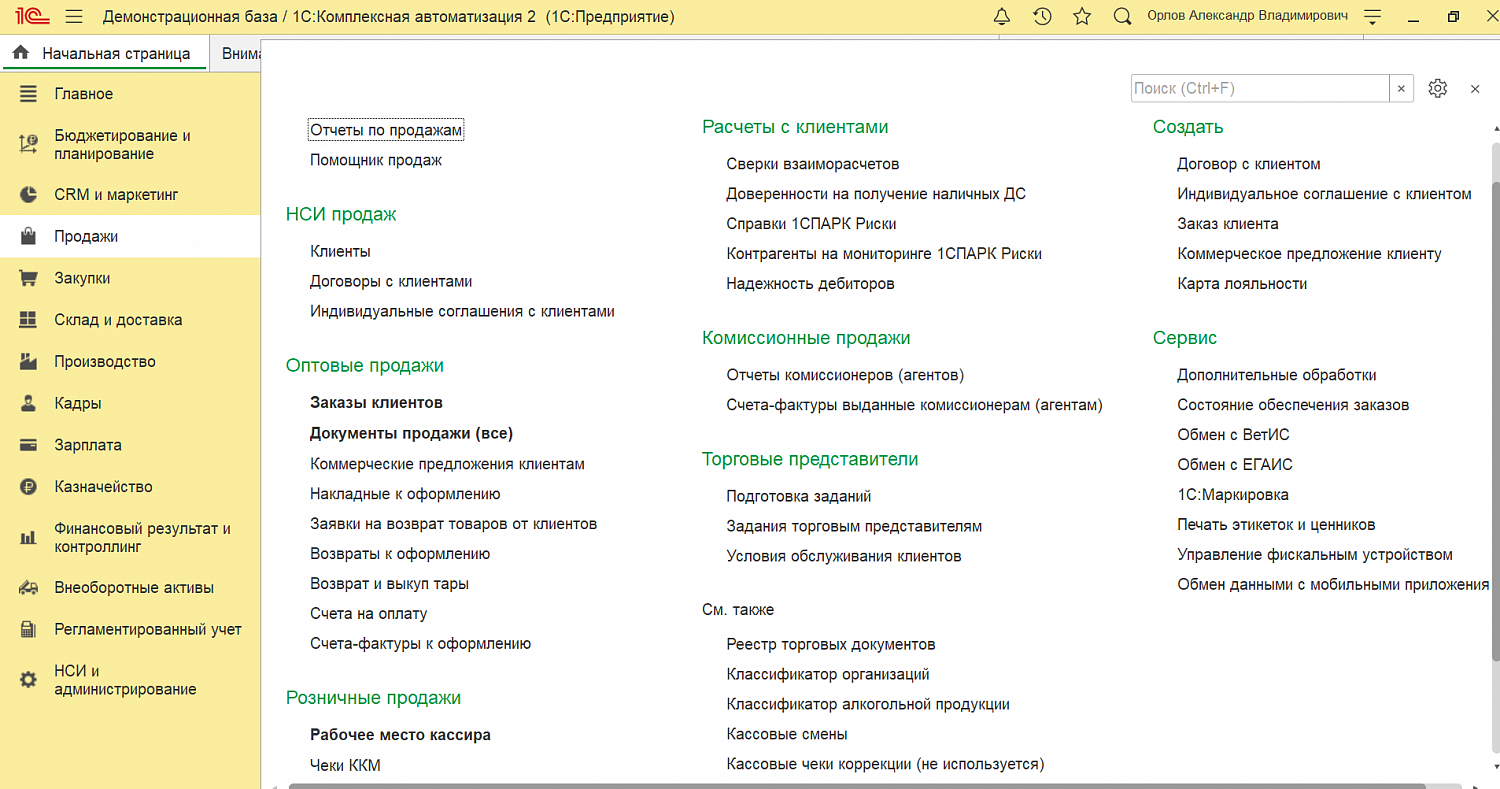Viewport: 1500px width, 789px height.
Task: Click the Главное section icon
Action: pos(29,94)
